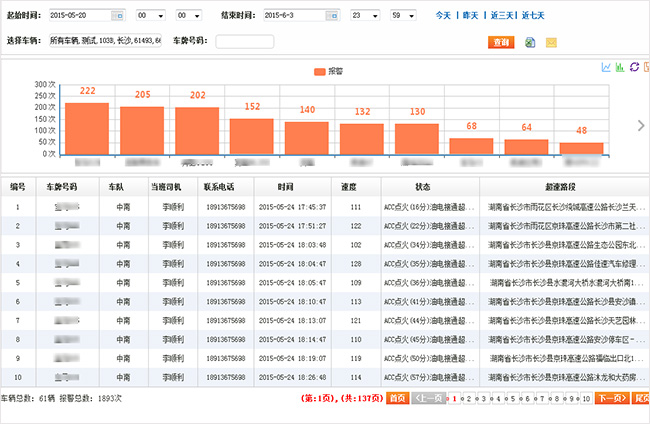Switch chart to line graph view
650x424 pixels.
pos(606,67)
